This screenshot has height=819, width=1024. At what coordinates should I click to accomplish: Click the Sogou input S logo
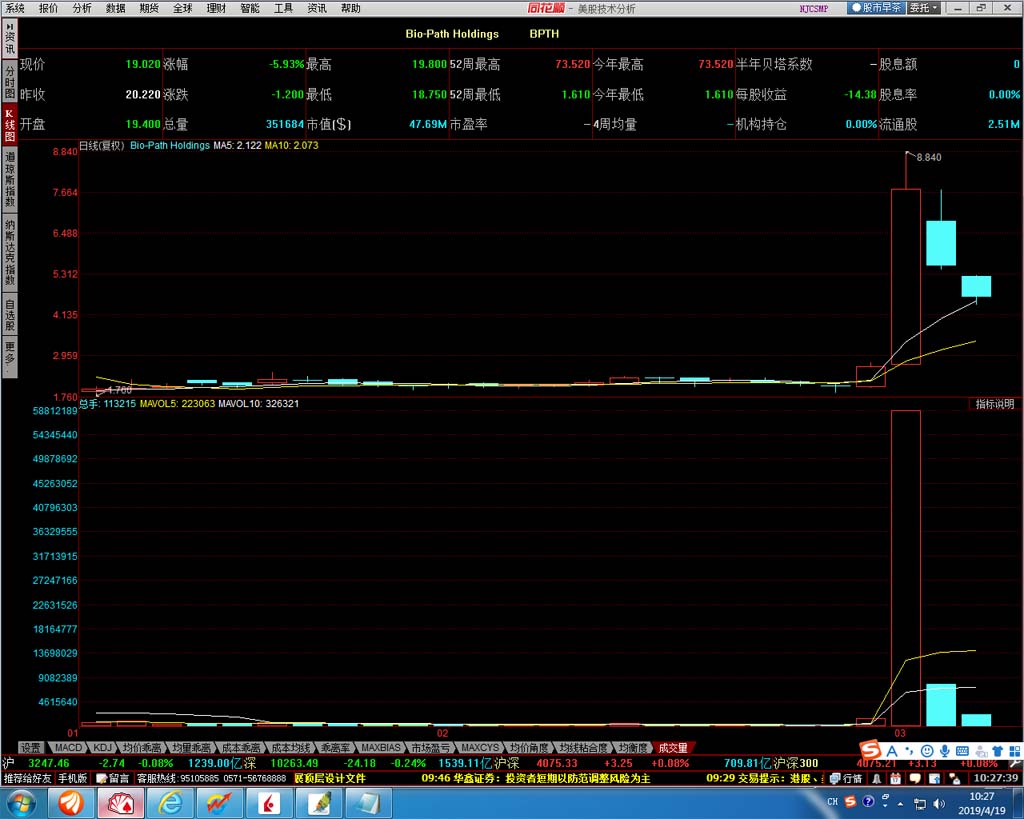pyautogui.click(x=871, y=750)
